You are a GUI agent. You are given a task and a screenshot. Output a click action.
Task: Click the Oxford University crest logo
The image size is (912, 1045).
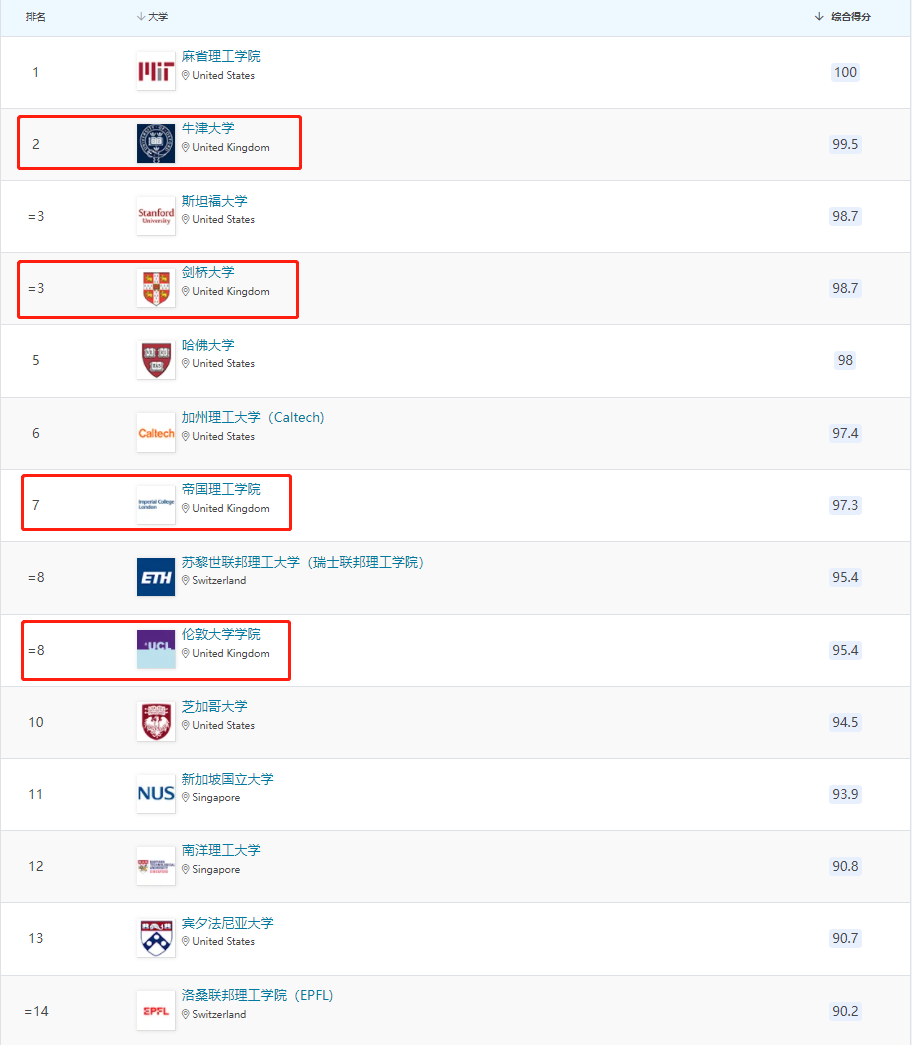tap(156, 143)
